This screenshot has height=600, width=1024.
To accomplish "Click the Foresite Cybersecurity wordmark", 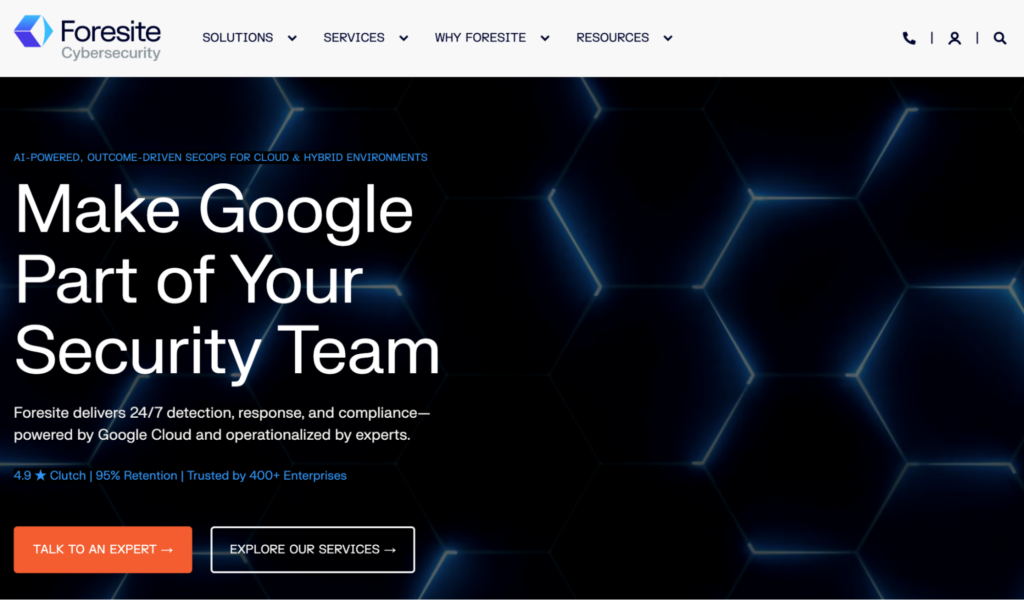I will point(109,38).
